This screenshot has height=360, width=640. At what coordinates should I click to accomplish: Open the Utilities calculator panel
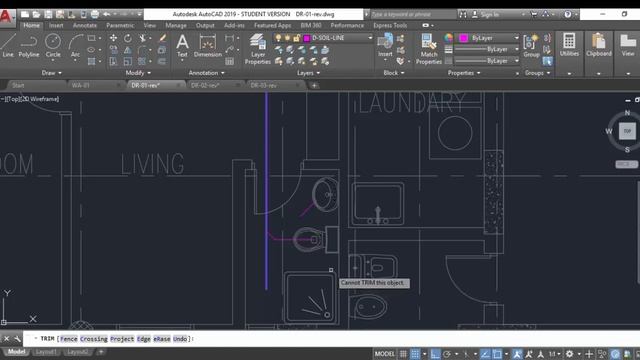click(569, 45)
